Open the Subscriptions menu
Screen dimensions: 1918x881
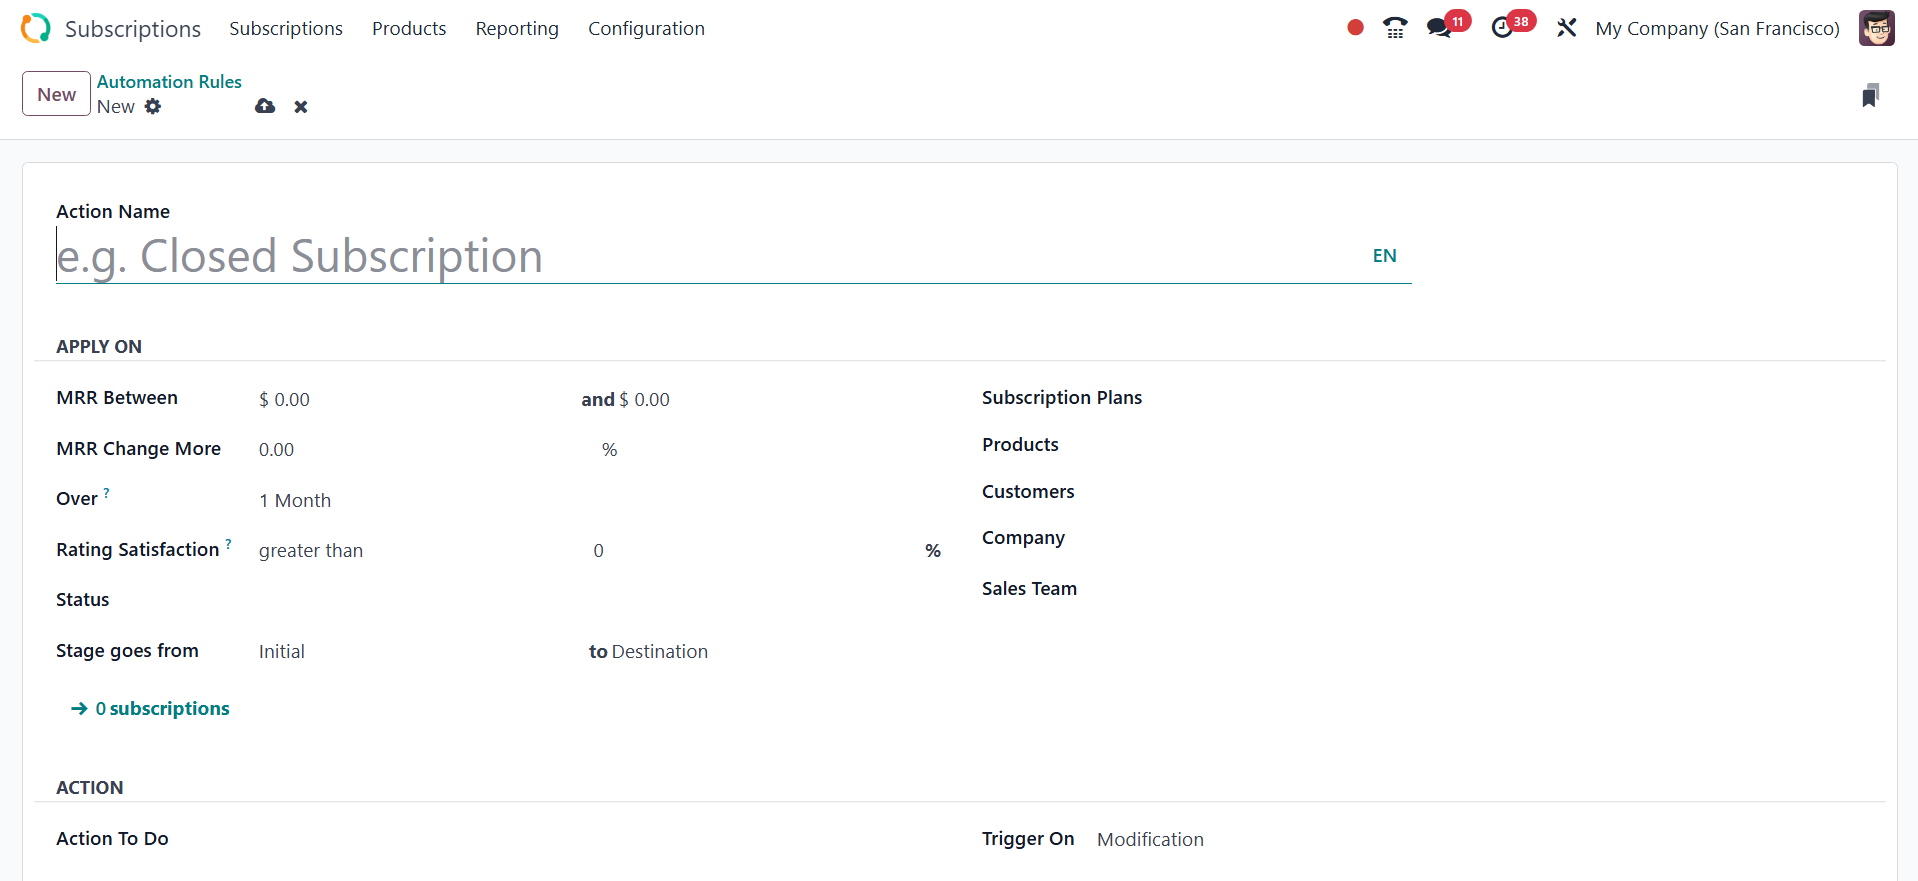coord(286,28)
